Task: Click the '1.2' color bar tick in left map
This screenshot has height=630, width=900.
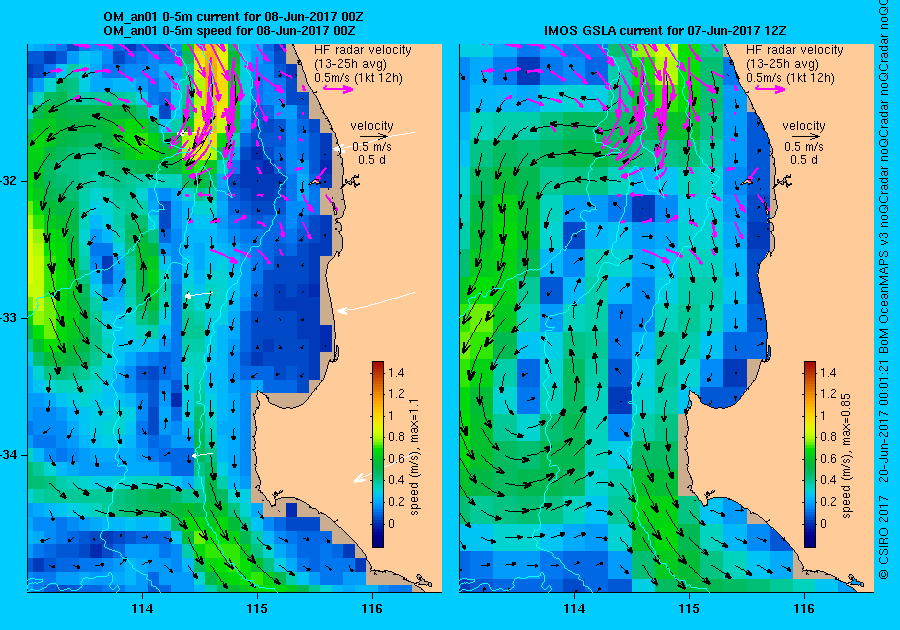Action: pos(396,394)
